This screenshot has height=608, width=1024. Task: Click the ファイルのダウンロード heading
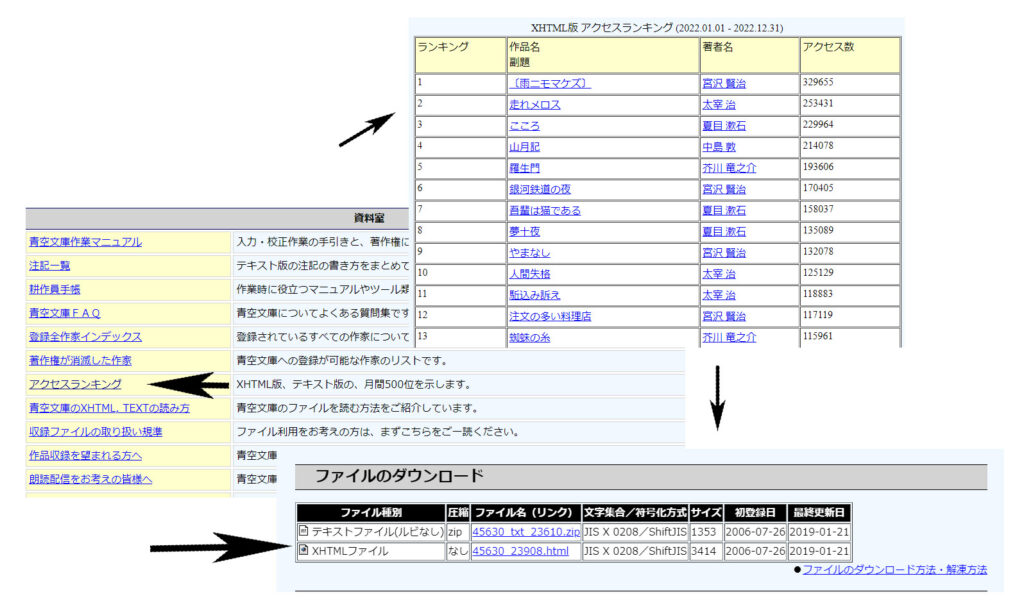(x=399, y=475)
